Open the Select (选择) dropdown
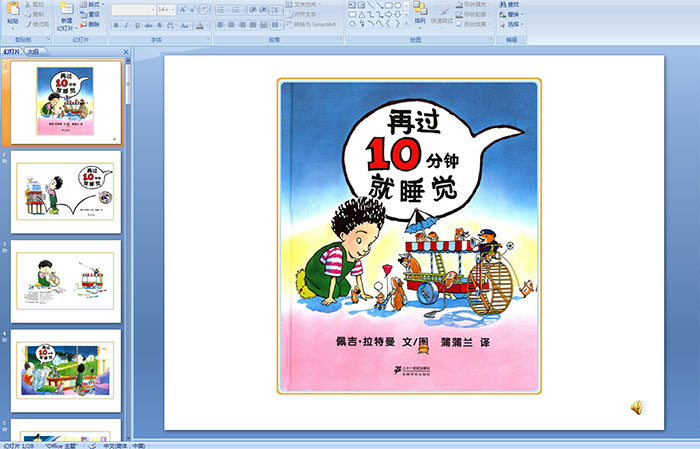This screenshot has width=700, height=449. (512, 24)
